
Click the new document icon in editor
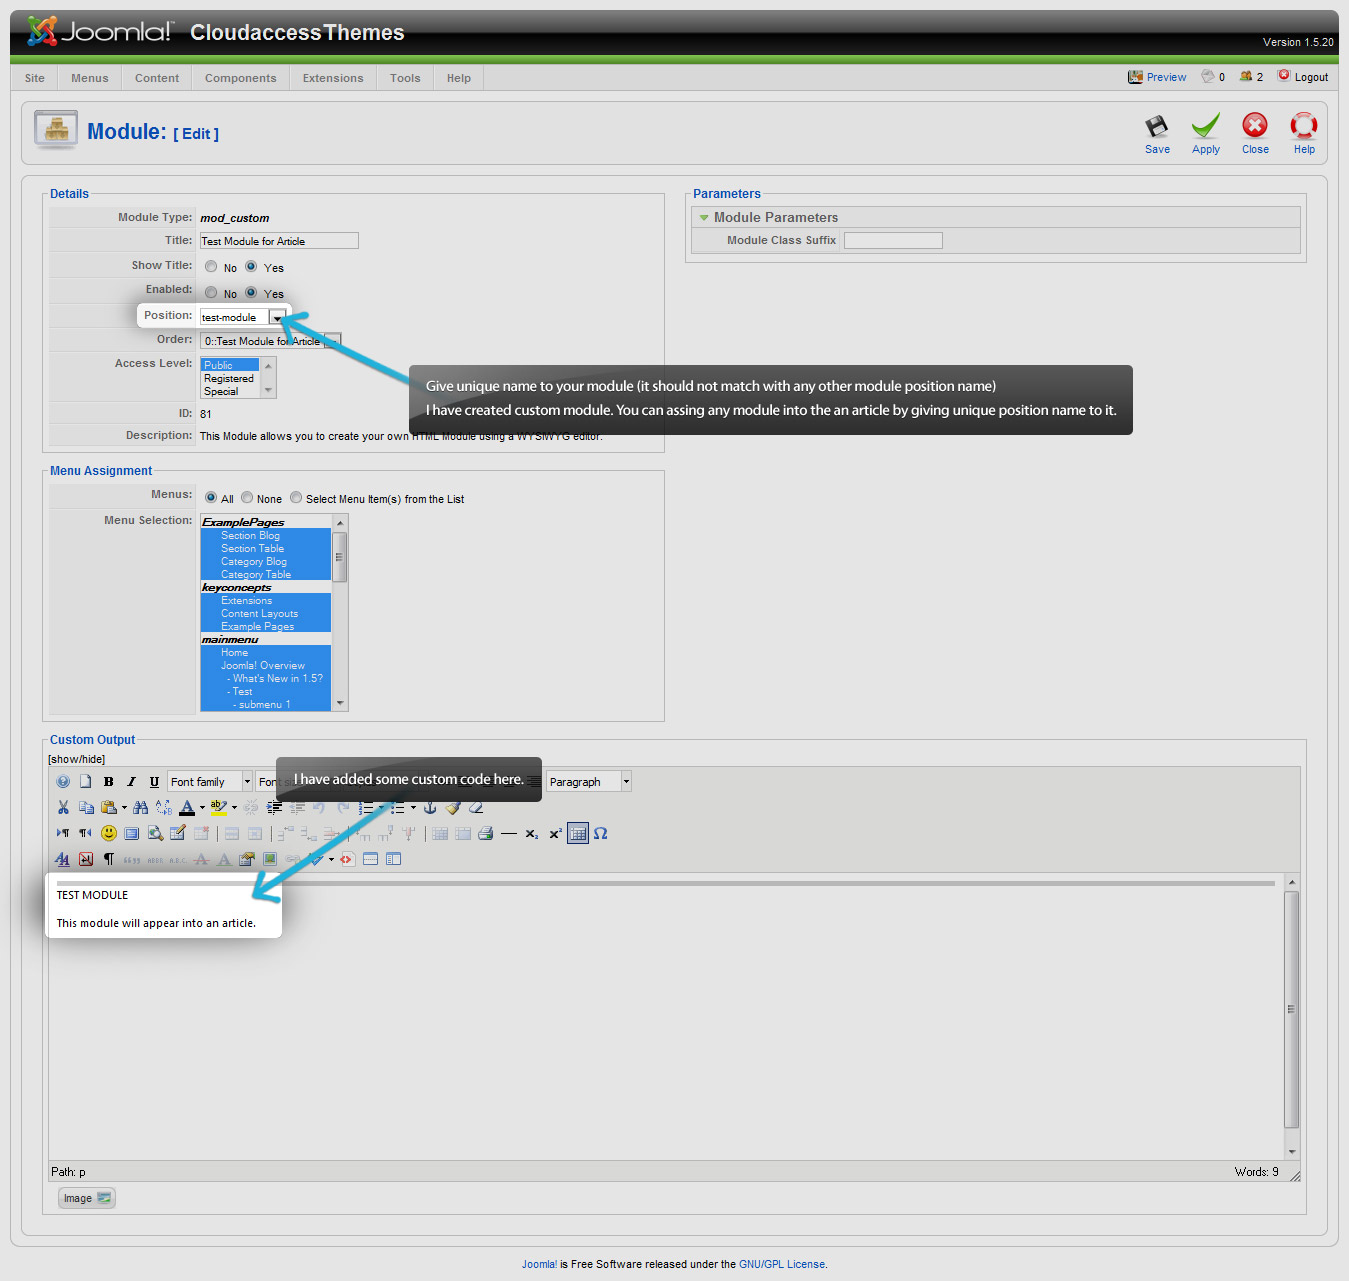(x=86, y=782)
